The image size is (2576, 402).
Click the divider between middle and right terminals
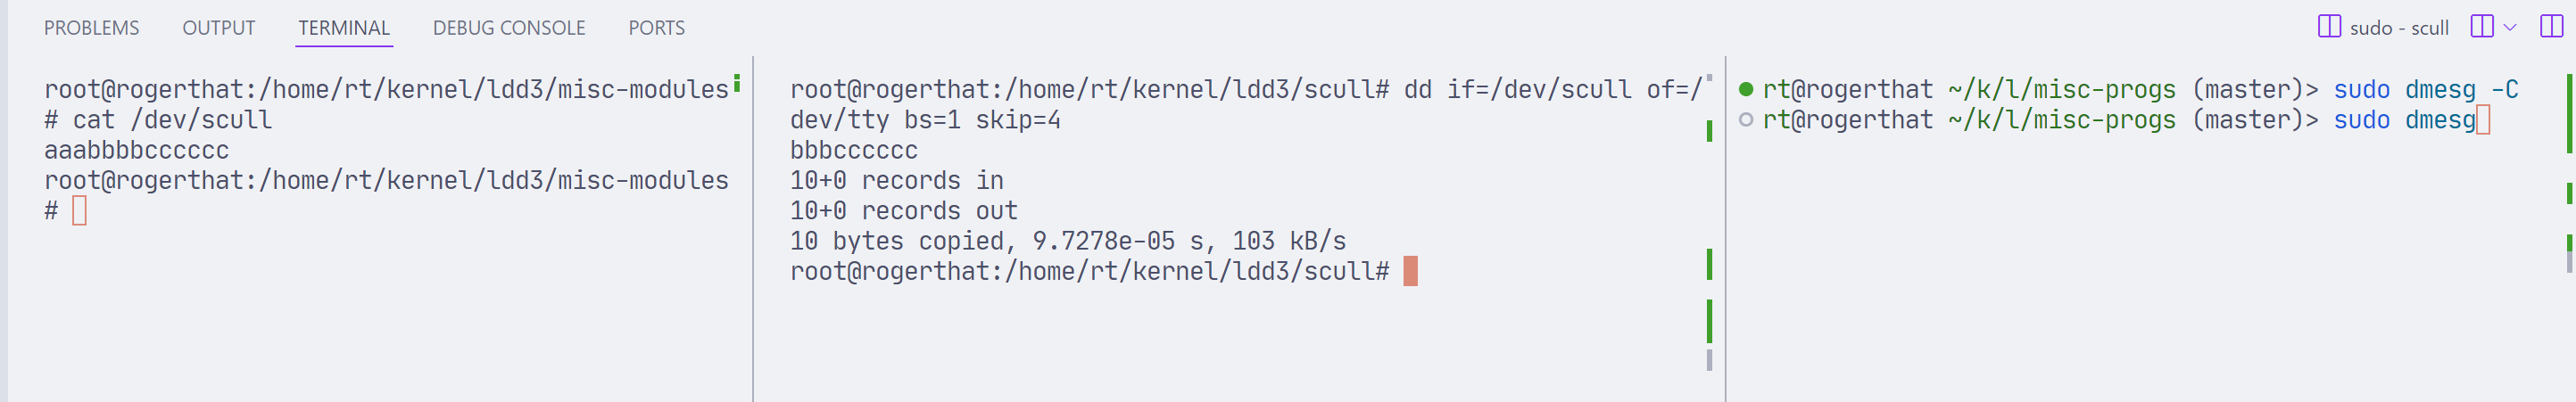(x=1726, y=230)
